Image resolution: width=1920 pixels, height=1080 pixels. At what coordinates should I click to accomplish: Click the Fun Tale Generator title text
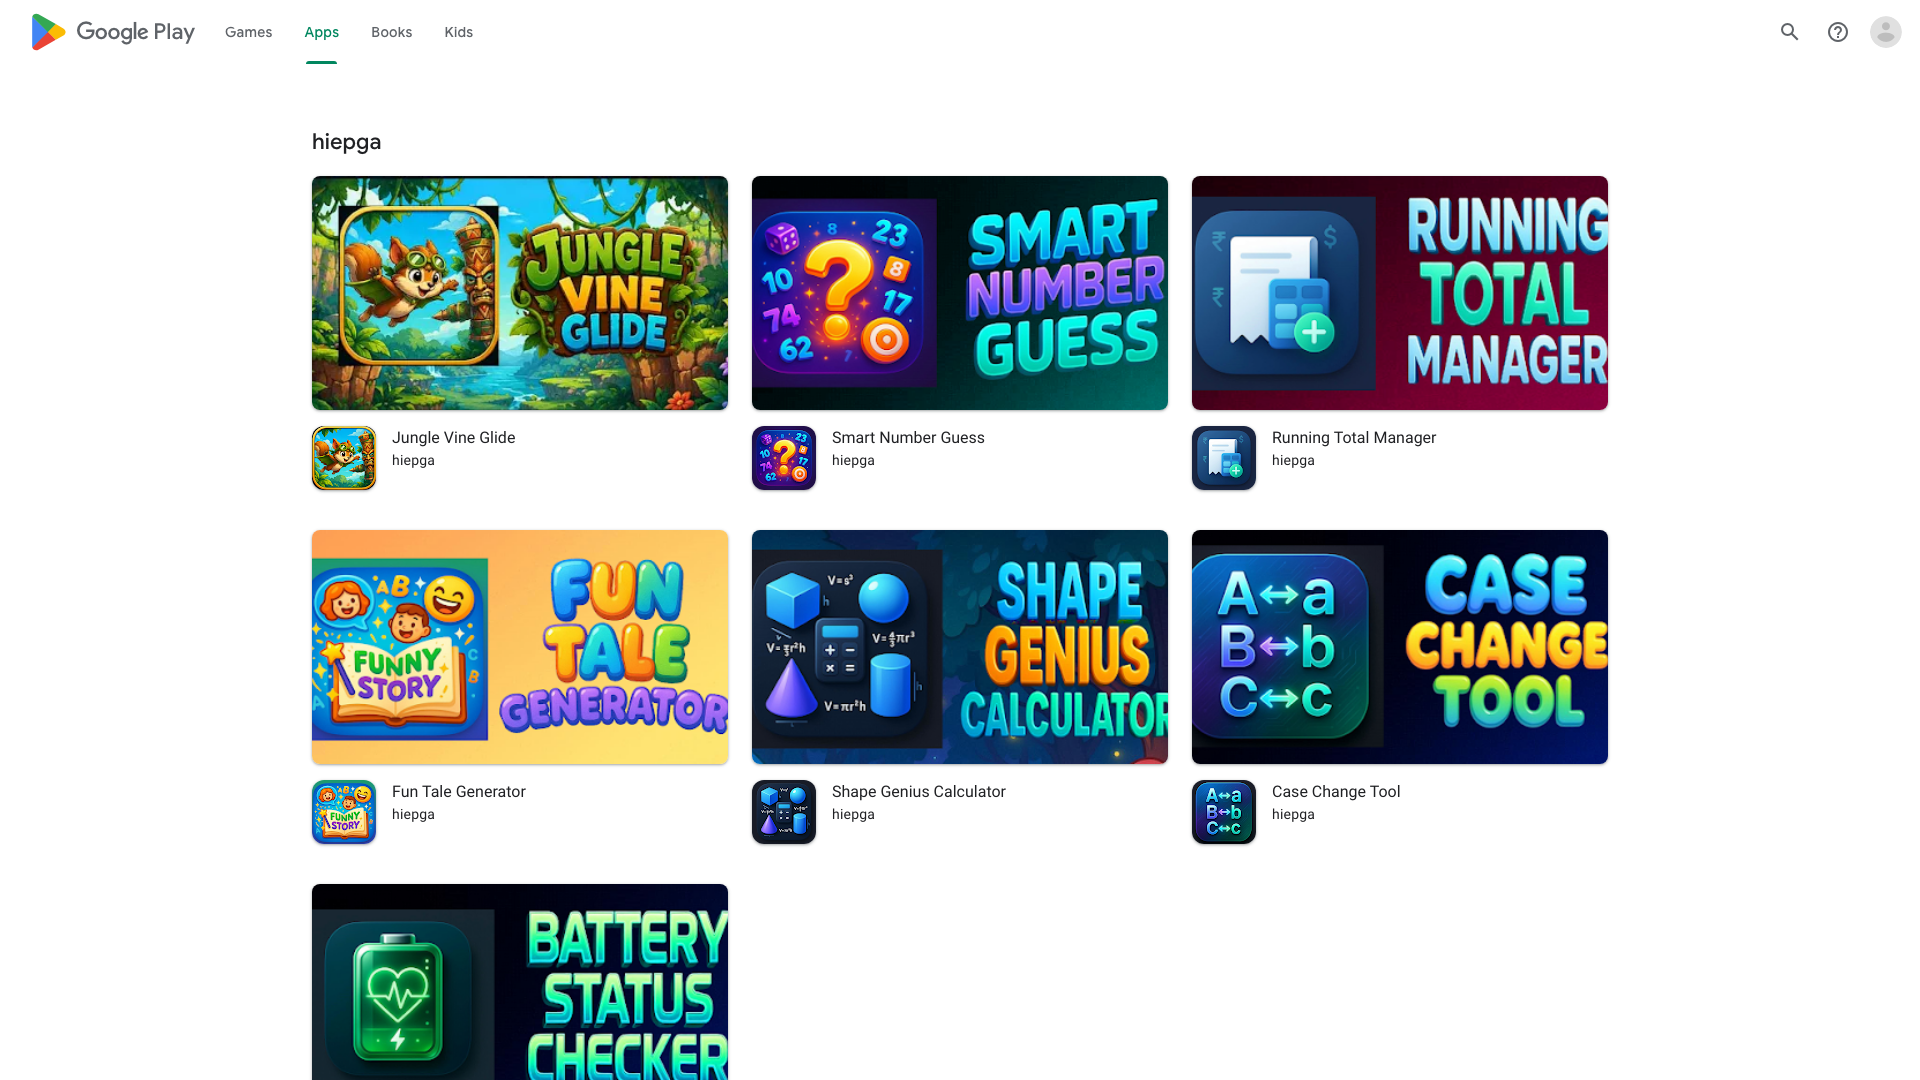[458, 792]
